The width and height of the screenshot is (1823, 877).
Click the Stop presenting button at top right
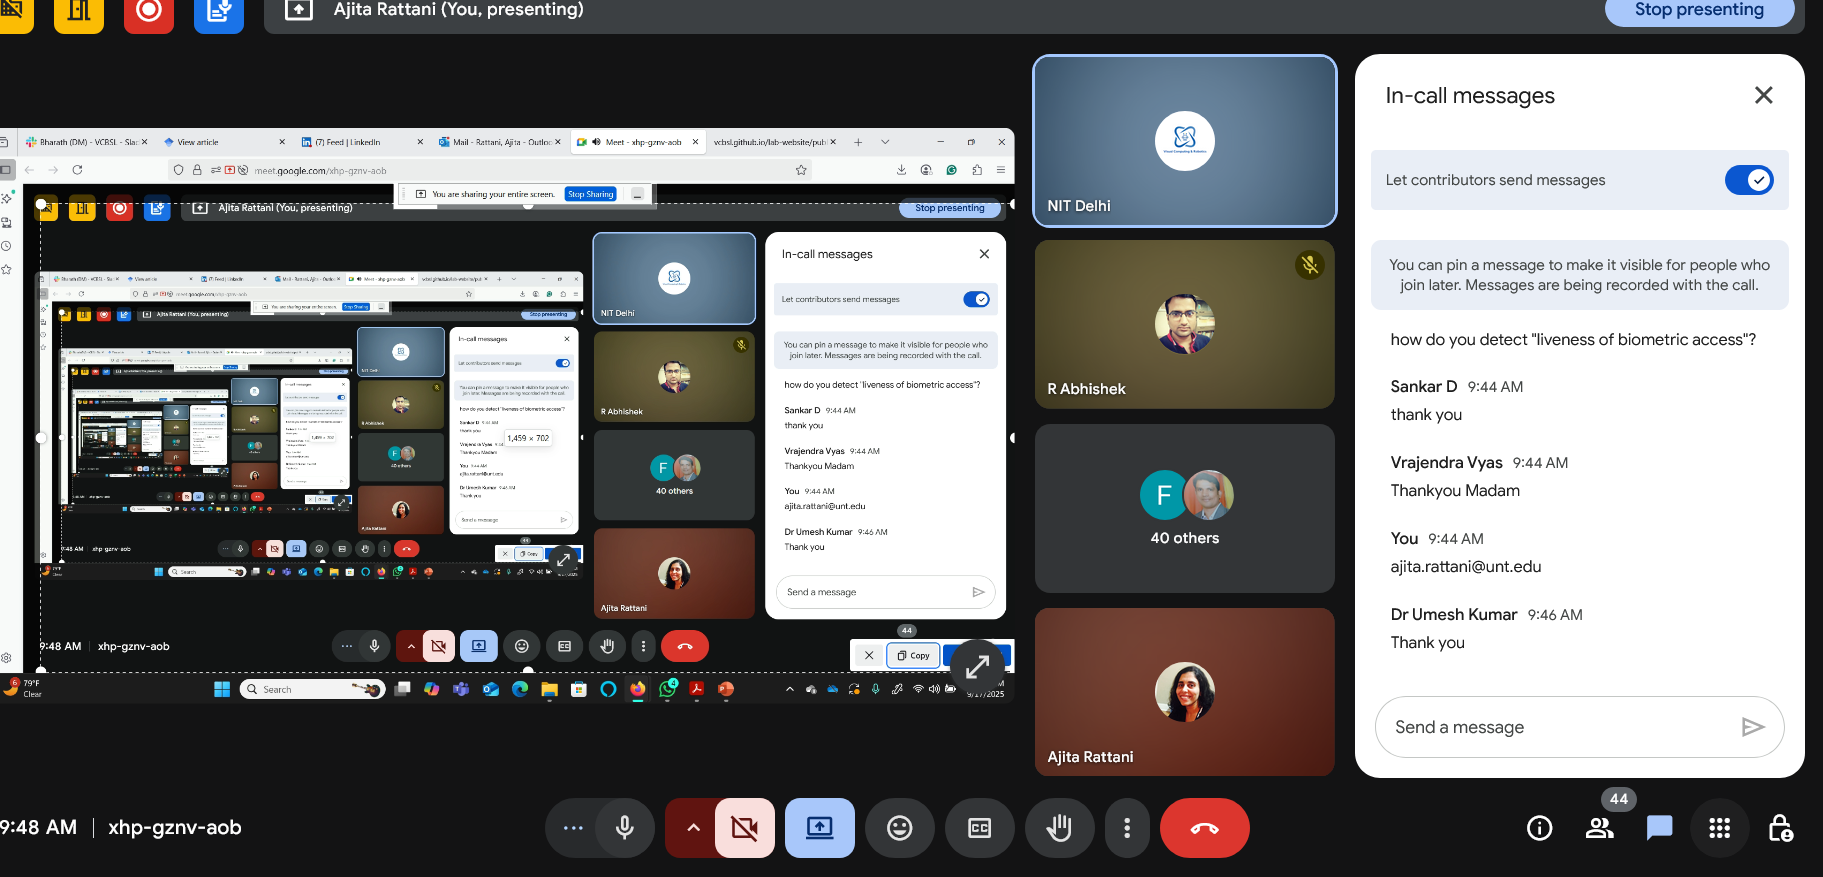tap(1698, 10)
